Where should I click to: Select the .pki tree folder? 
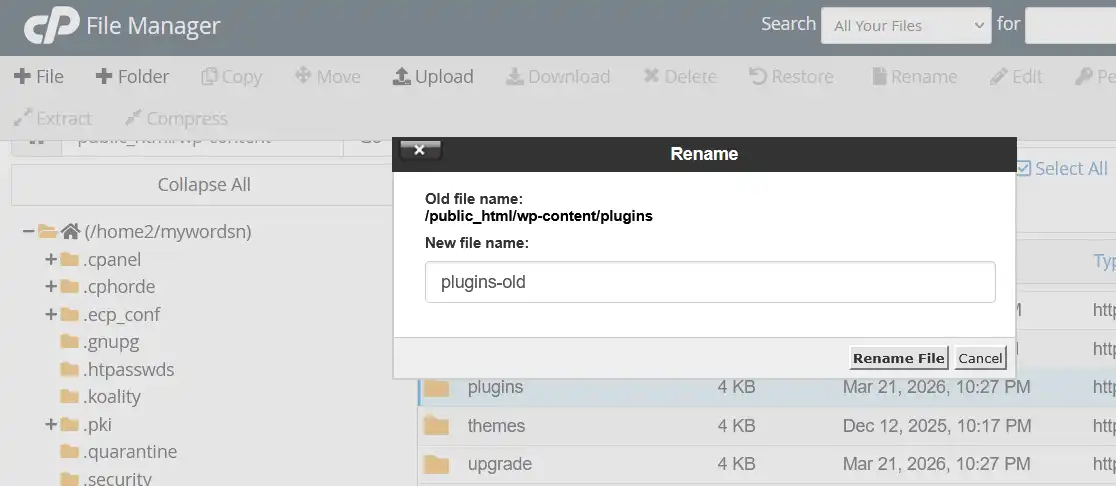point(97,425)
